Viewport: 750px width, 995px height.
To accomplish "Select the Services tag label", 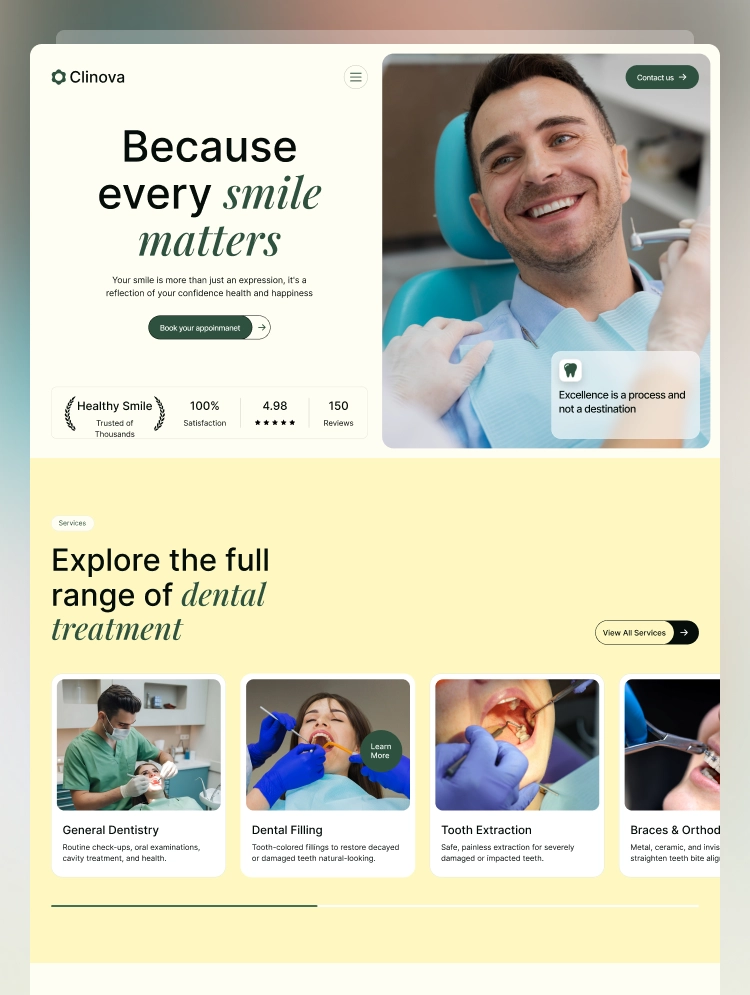I will [72, 524].
